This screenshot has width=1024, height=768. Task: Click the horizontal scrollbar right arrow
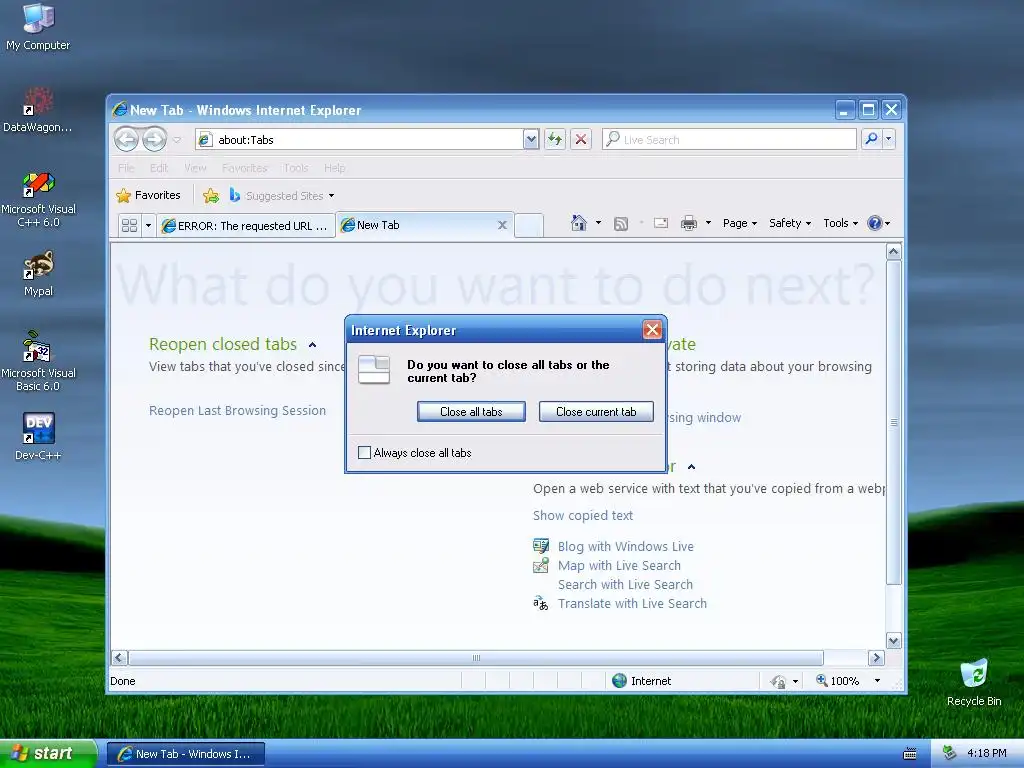(x=876, y=658)
